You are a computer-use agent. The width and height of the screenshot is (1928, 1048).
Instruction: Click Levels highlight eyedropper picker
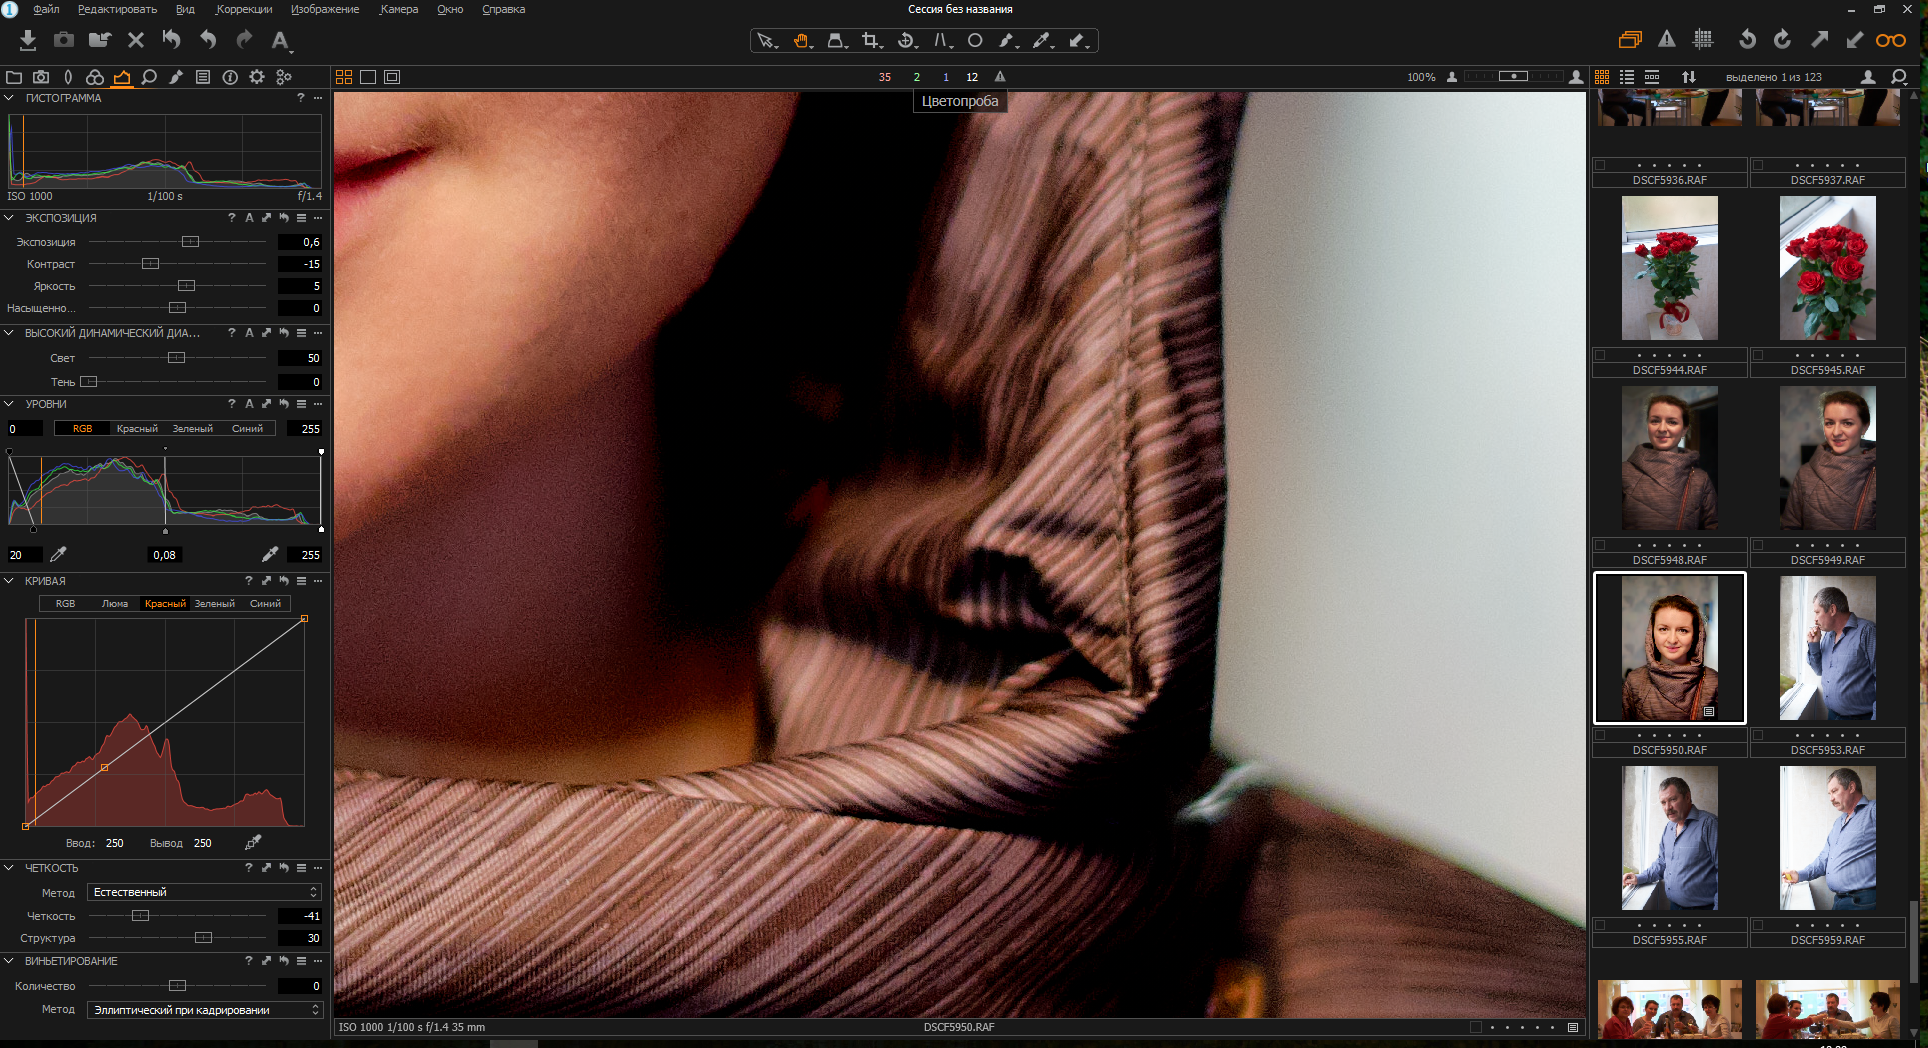pyautogui.click(x=269, y=555)
